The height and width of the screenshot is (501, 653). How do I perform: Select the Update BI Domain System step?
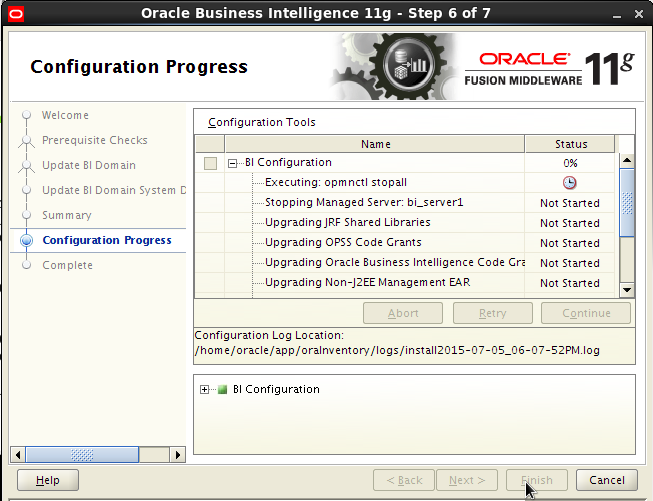click(114, 190)
